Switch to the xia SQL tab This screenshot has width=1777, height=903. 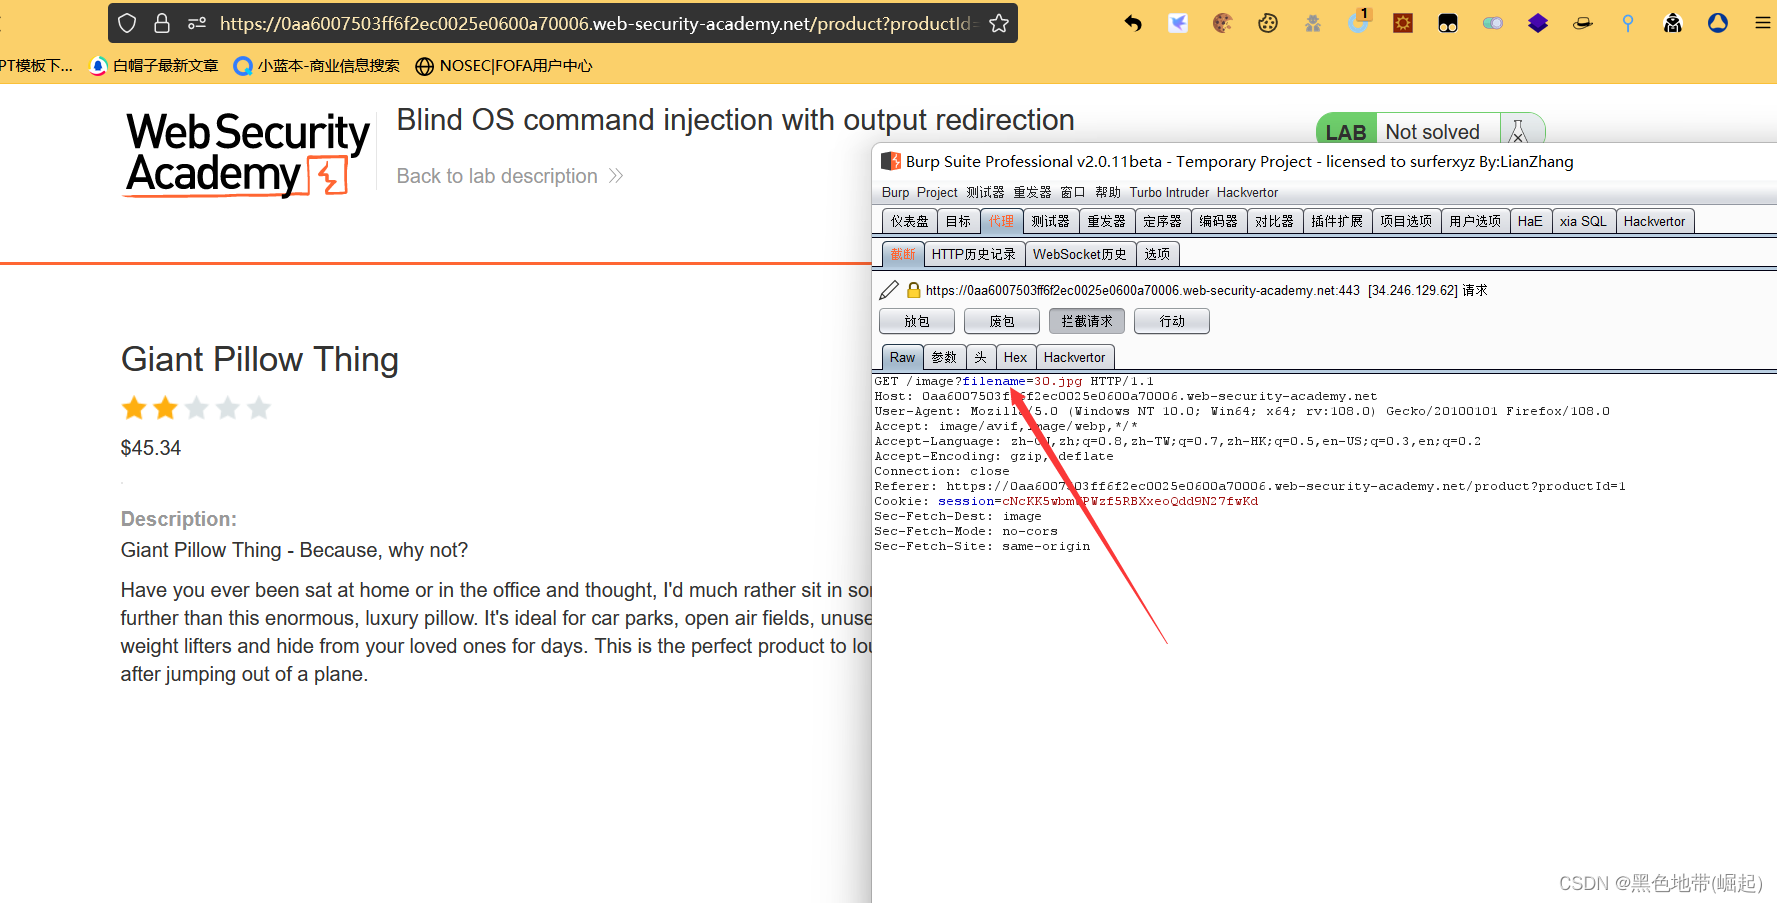pos(1583,222)
